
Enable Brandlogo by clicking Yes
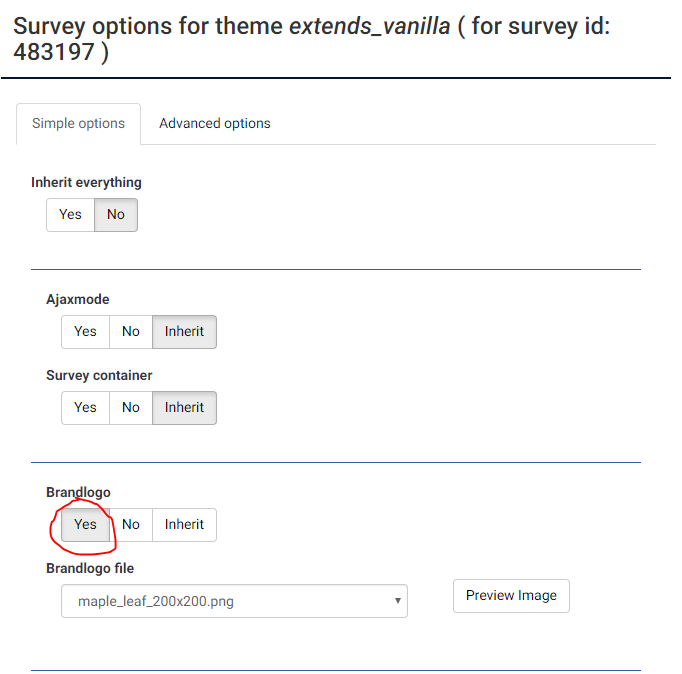pos(85,524)
